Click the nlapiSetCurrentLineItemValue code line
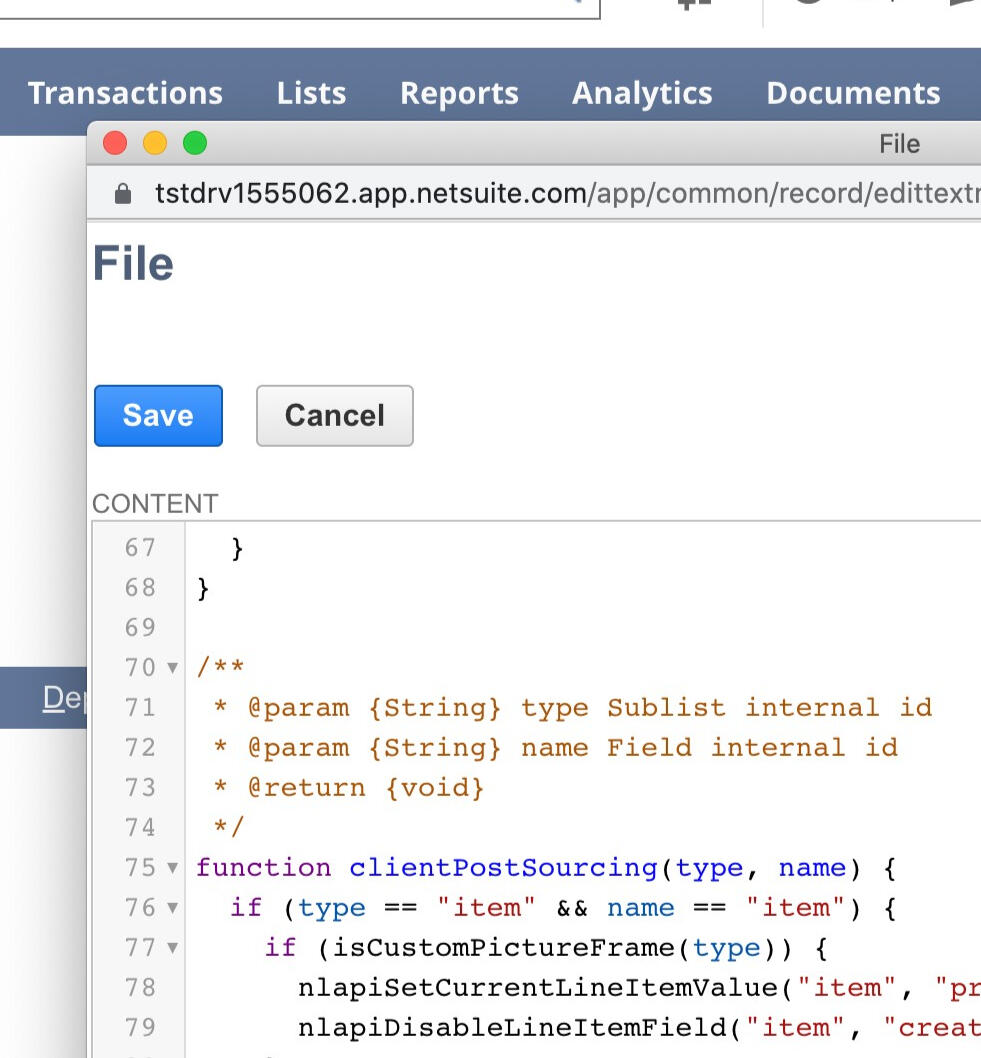This screenshot has height=1058, width=981. [x=540, y=988]
